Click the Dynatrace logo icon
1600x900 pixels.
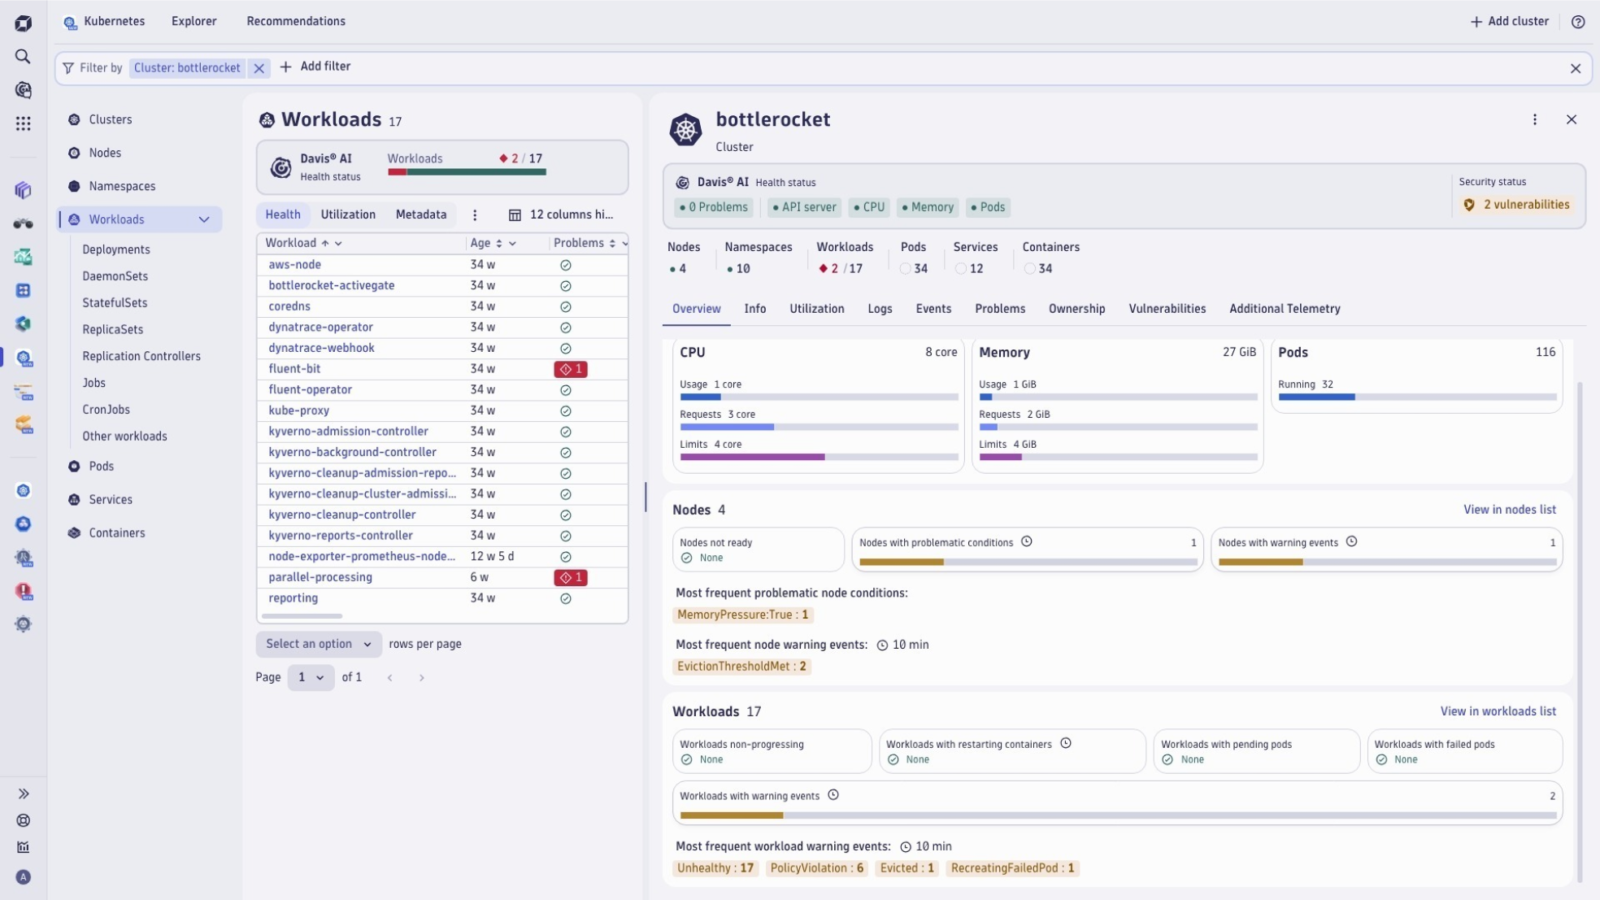click(23, 22)
